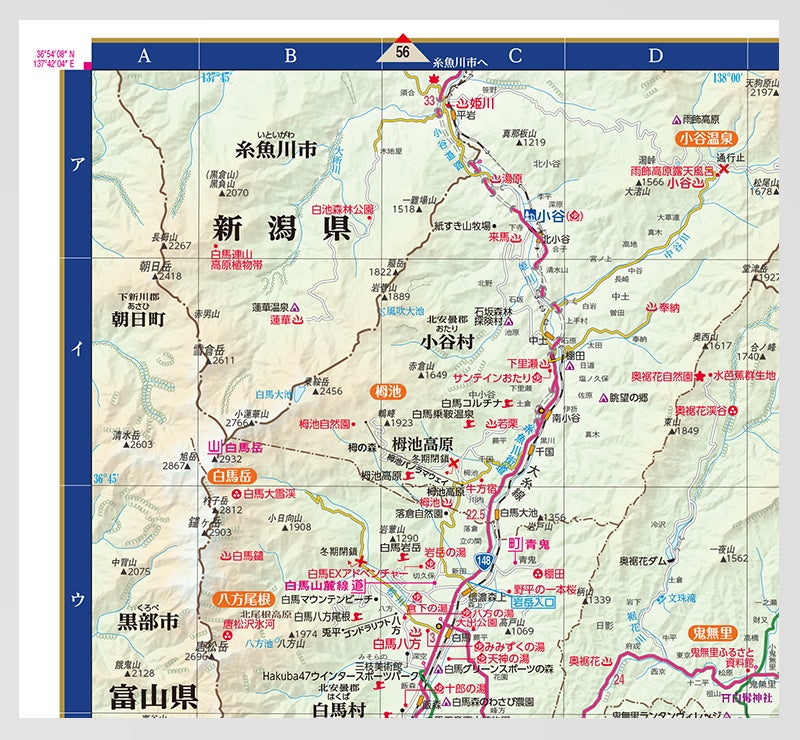Select the orange 小谷温泉 area badge
The width and height of the screenshot is (800, 740).
coord(706,138)
